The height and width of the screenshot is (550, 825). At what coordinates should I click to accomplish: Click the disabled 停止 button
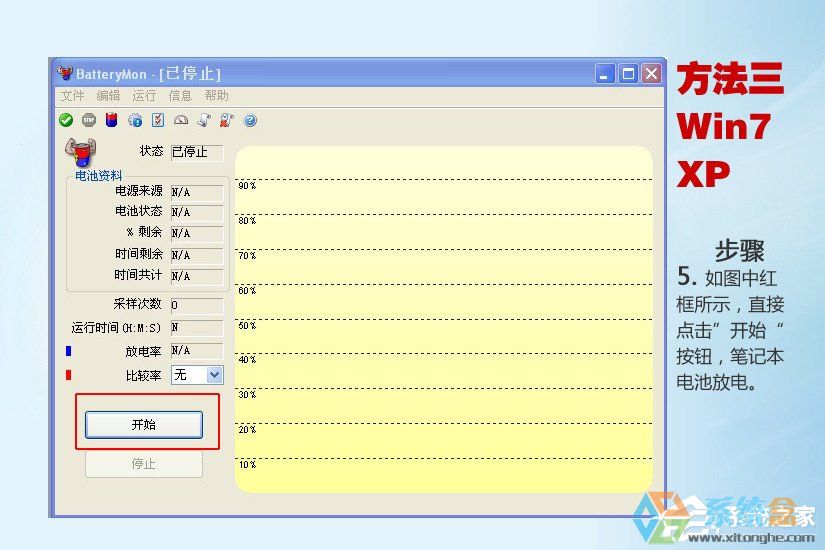point(144,464)
